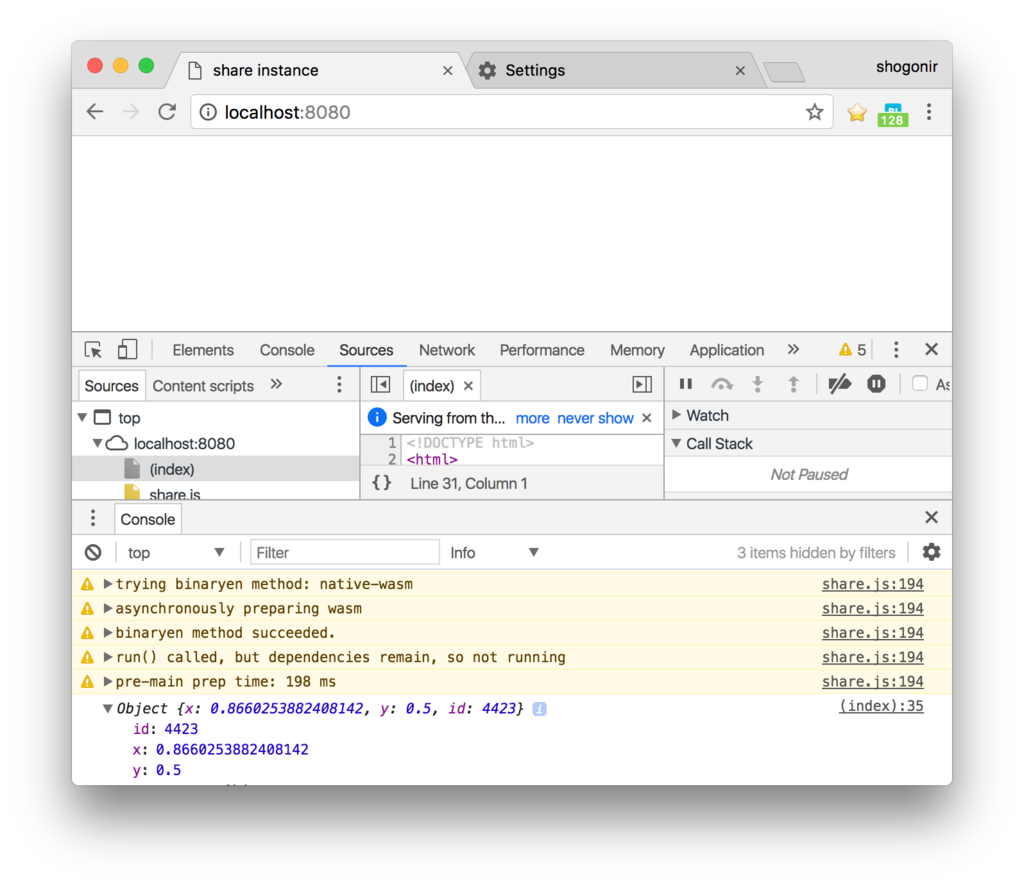The width and height of the screenshot is (1024, 888).
Task: Bookmark this page with the star
Action: coord(814,112)
